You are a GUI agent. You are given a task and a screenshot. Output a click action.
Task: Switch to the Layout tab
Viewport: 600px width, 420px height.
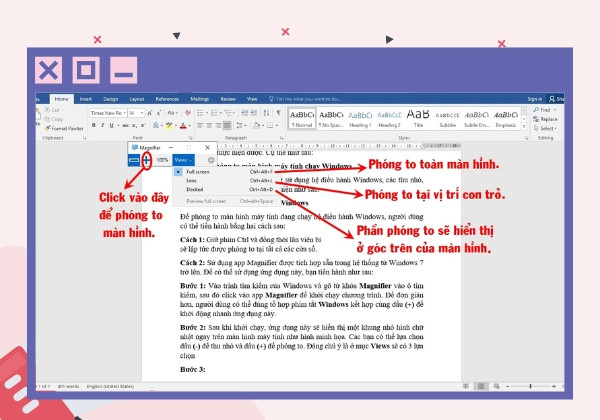point(137,99)
